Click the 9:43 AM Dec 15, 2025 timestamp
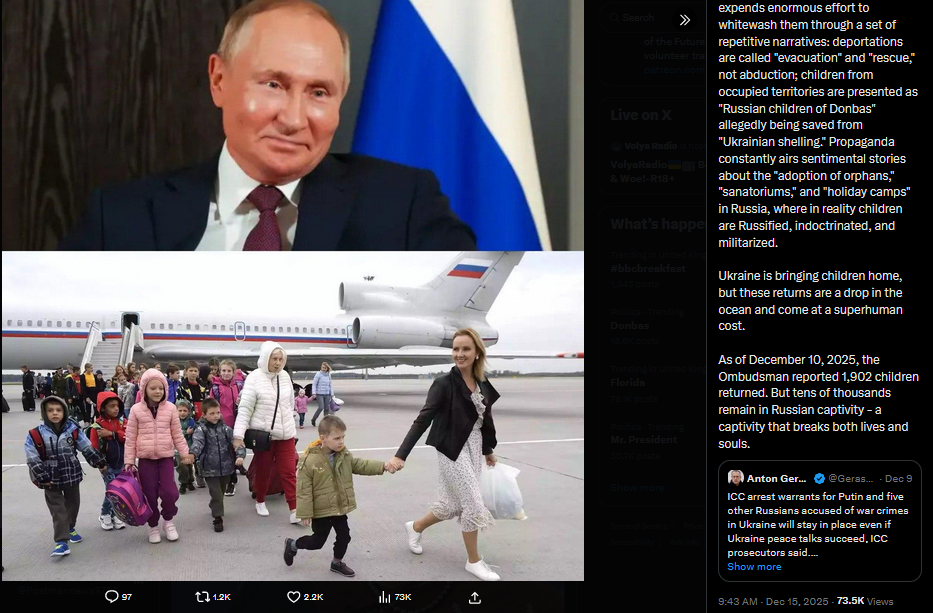The height and width of the screenshot is (613, 933). tap(773, 601)
